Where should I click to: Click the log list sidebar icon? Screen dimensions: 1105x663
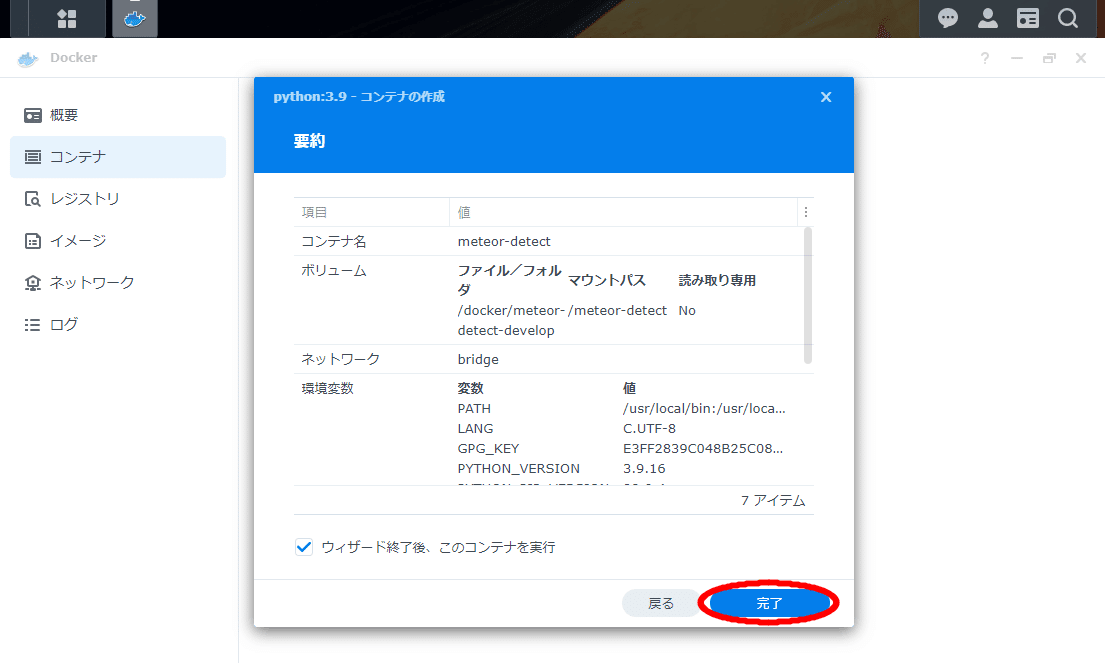(32, 325)
